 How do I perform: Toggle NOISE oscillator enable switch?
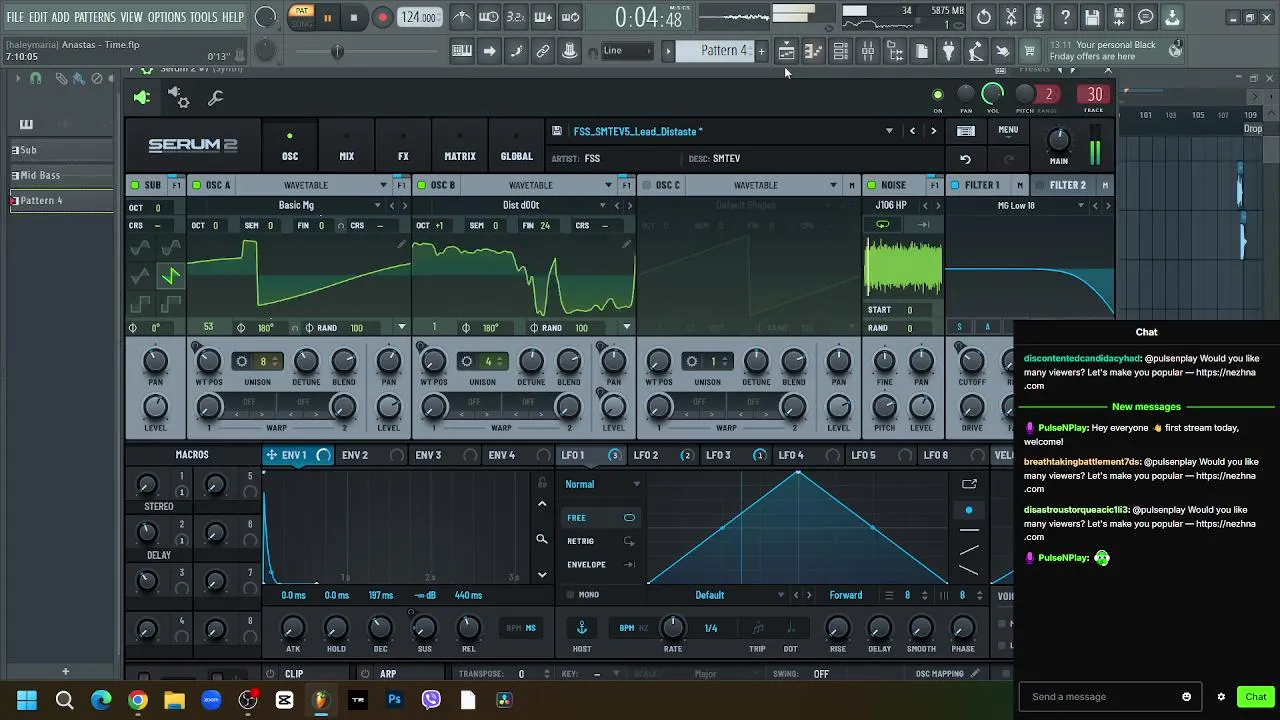pos(872,185)
